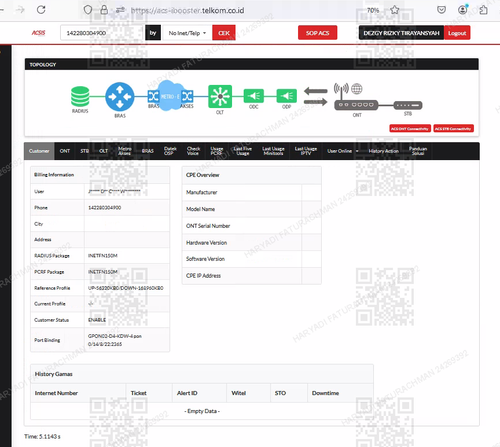500x447 pixels.
Task: Open the Last Usage IPTV tab
Action: (306, 151)
